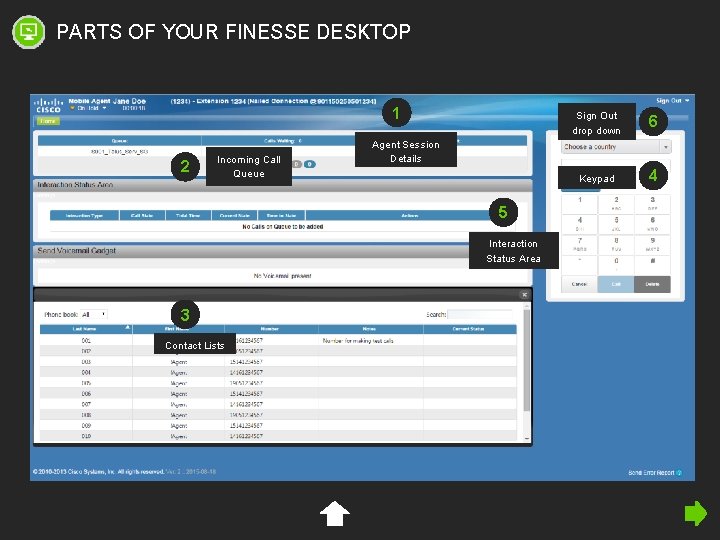Click the Number column header

[x=270, y=329]
